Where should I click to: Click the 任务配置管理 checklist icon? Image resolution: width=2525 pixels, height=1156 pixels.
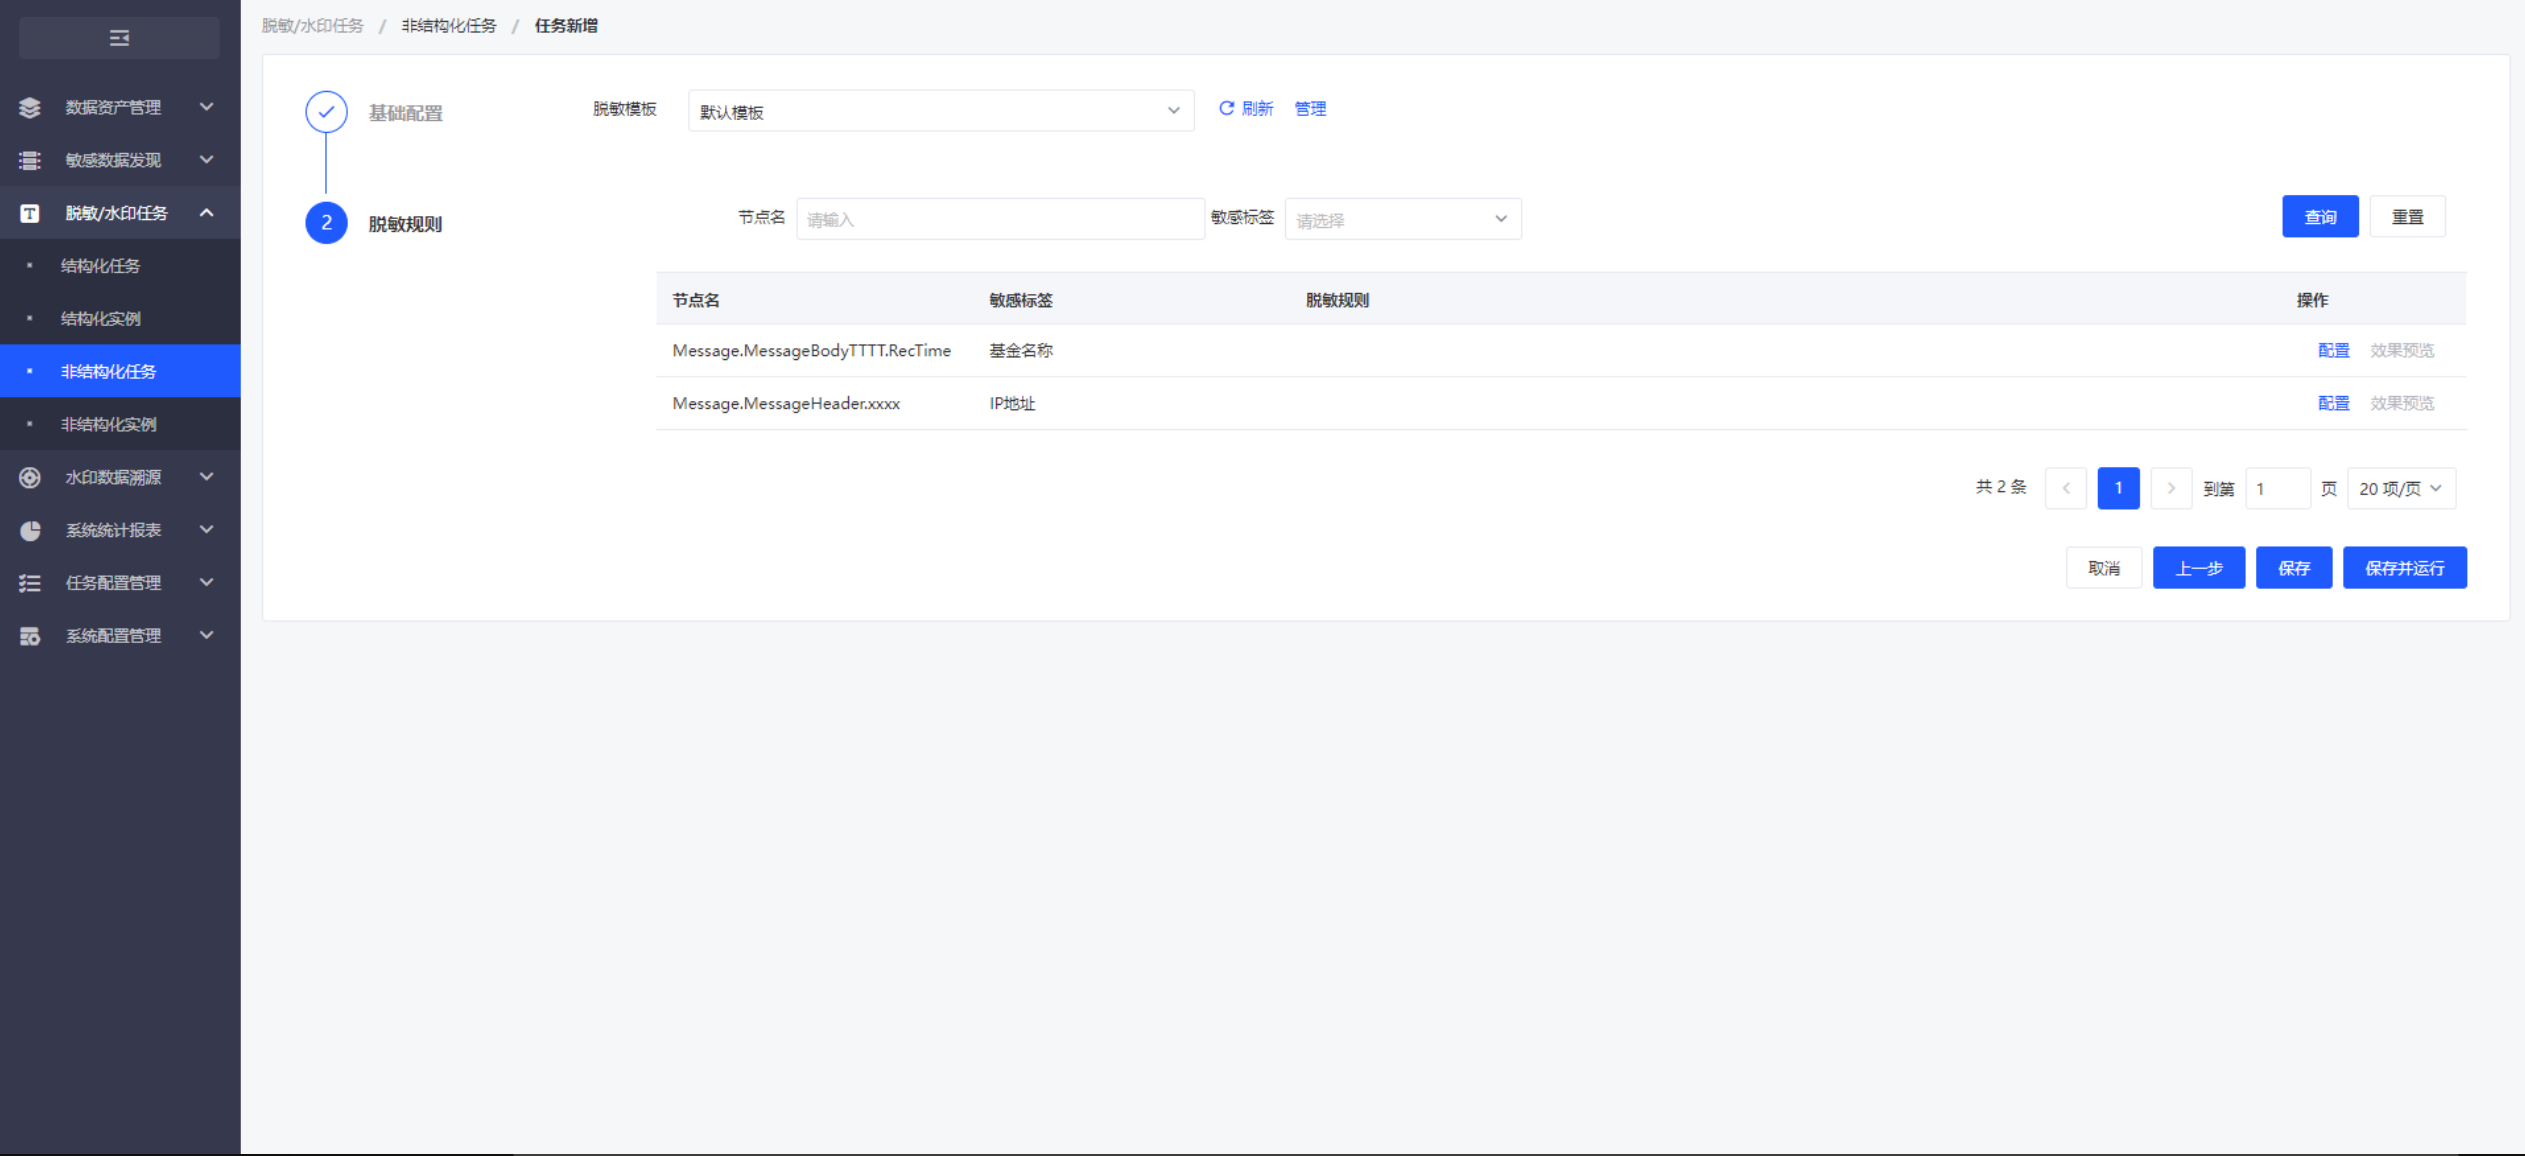tap(30, 583)
